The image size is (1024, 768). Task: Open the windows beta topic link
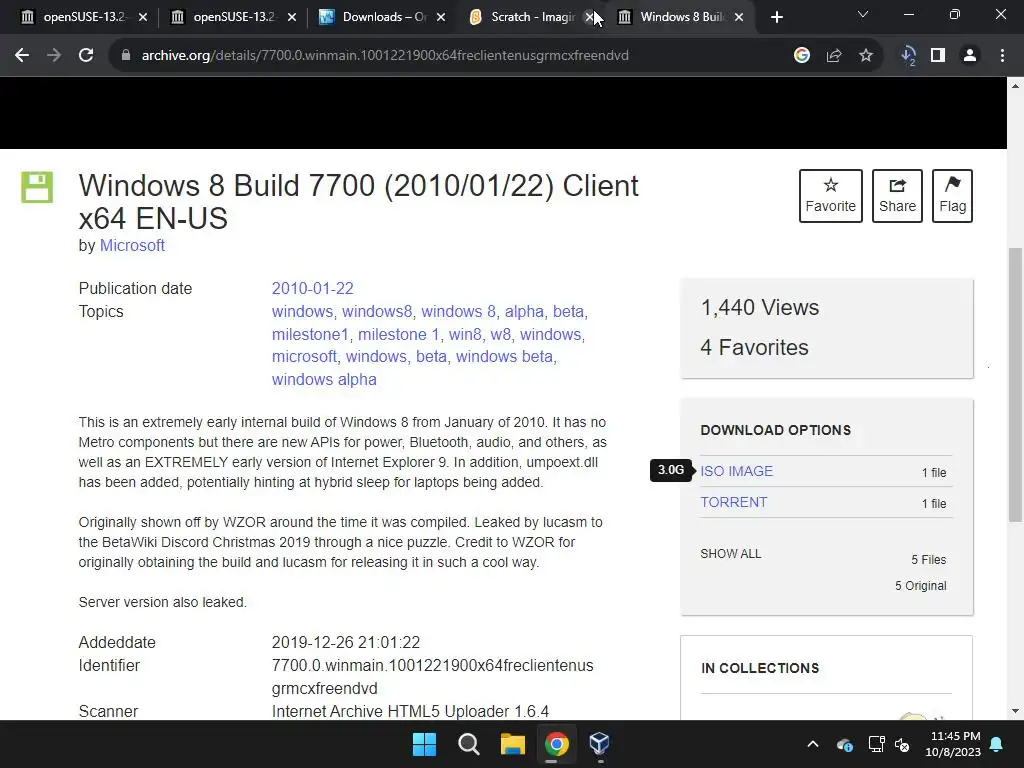click(504, 357)
